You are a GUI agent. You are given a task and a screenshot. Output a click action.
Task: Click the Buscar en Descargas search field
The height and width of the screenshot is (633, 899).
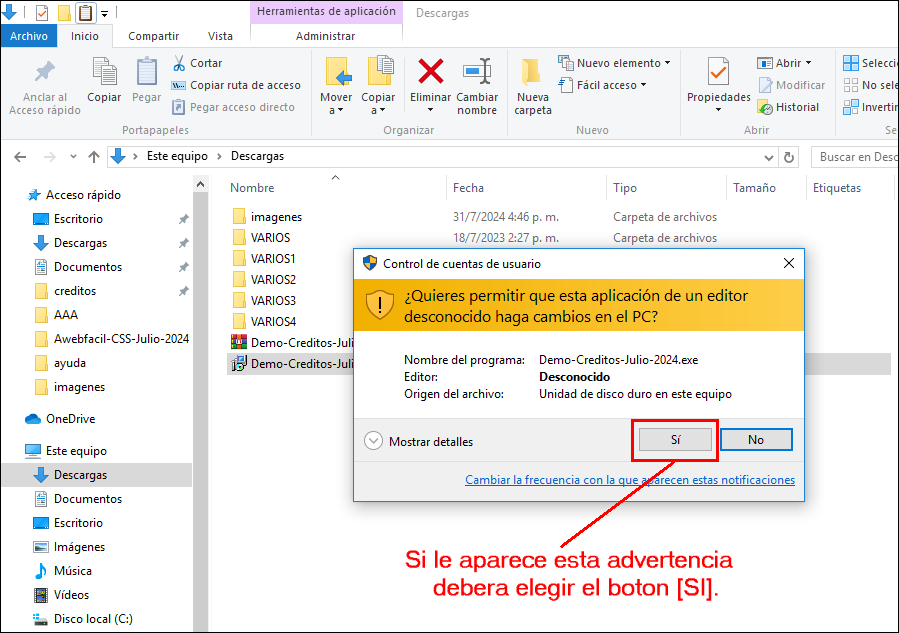(856, 157)
